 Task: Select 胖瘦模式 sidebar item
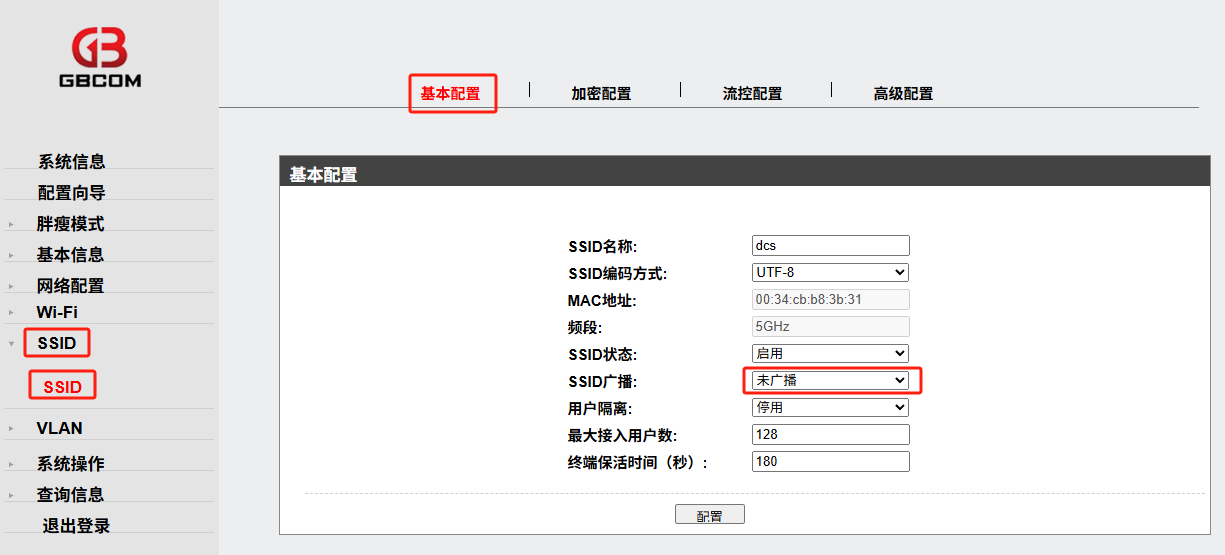click(71, 224)
